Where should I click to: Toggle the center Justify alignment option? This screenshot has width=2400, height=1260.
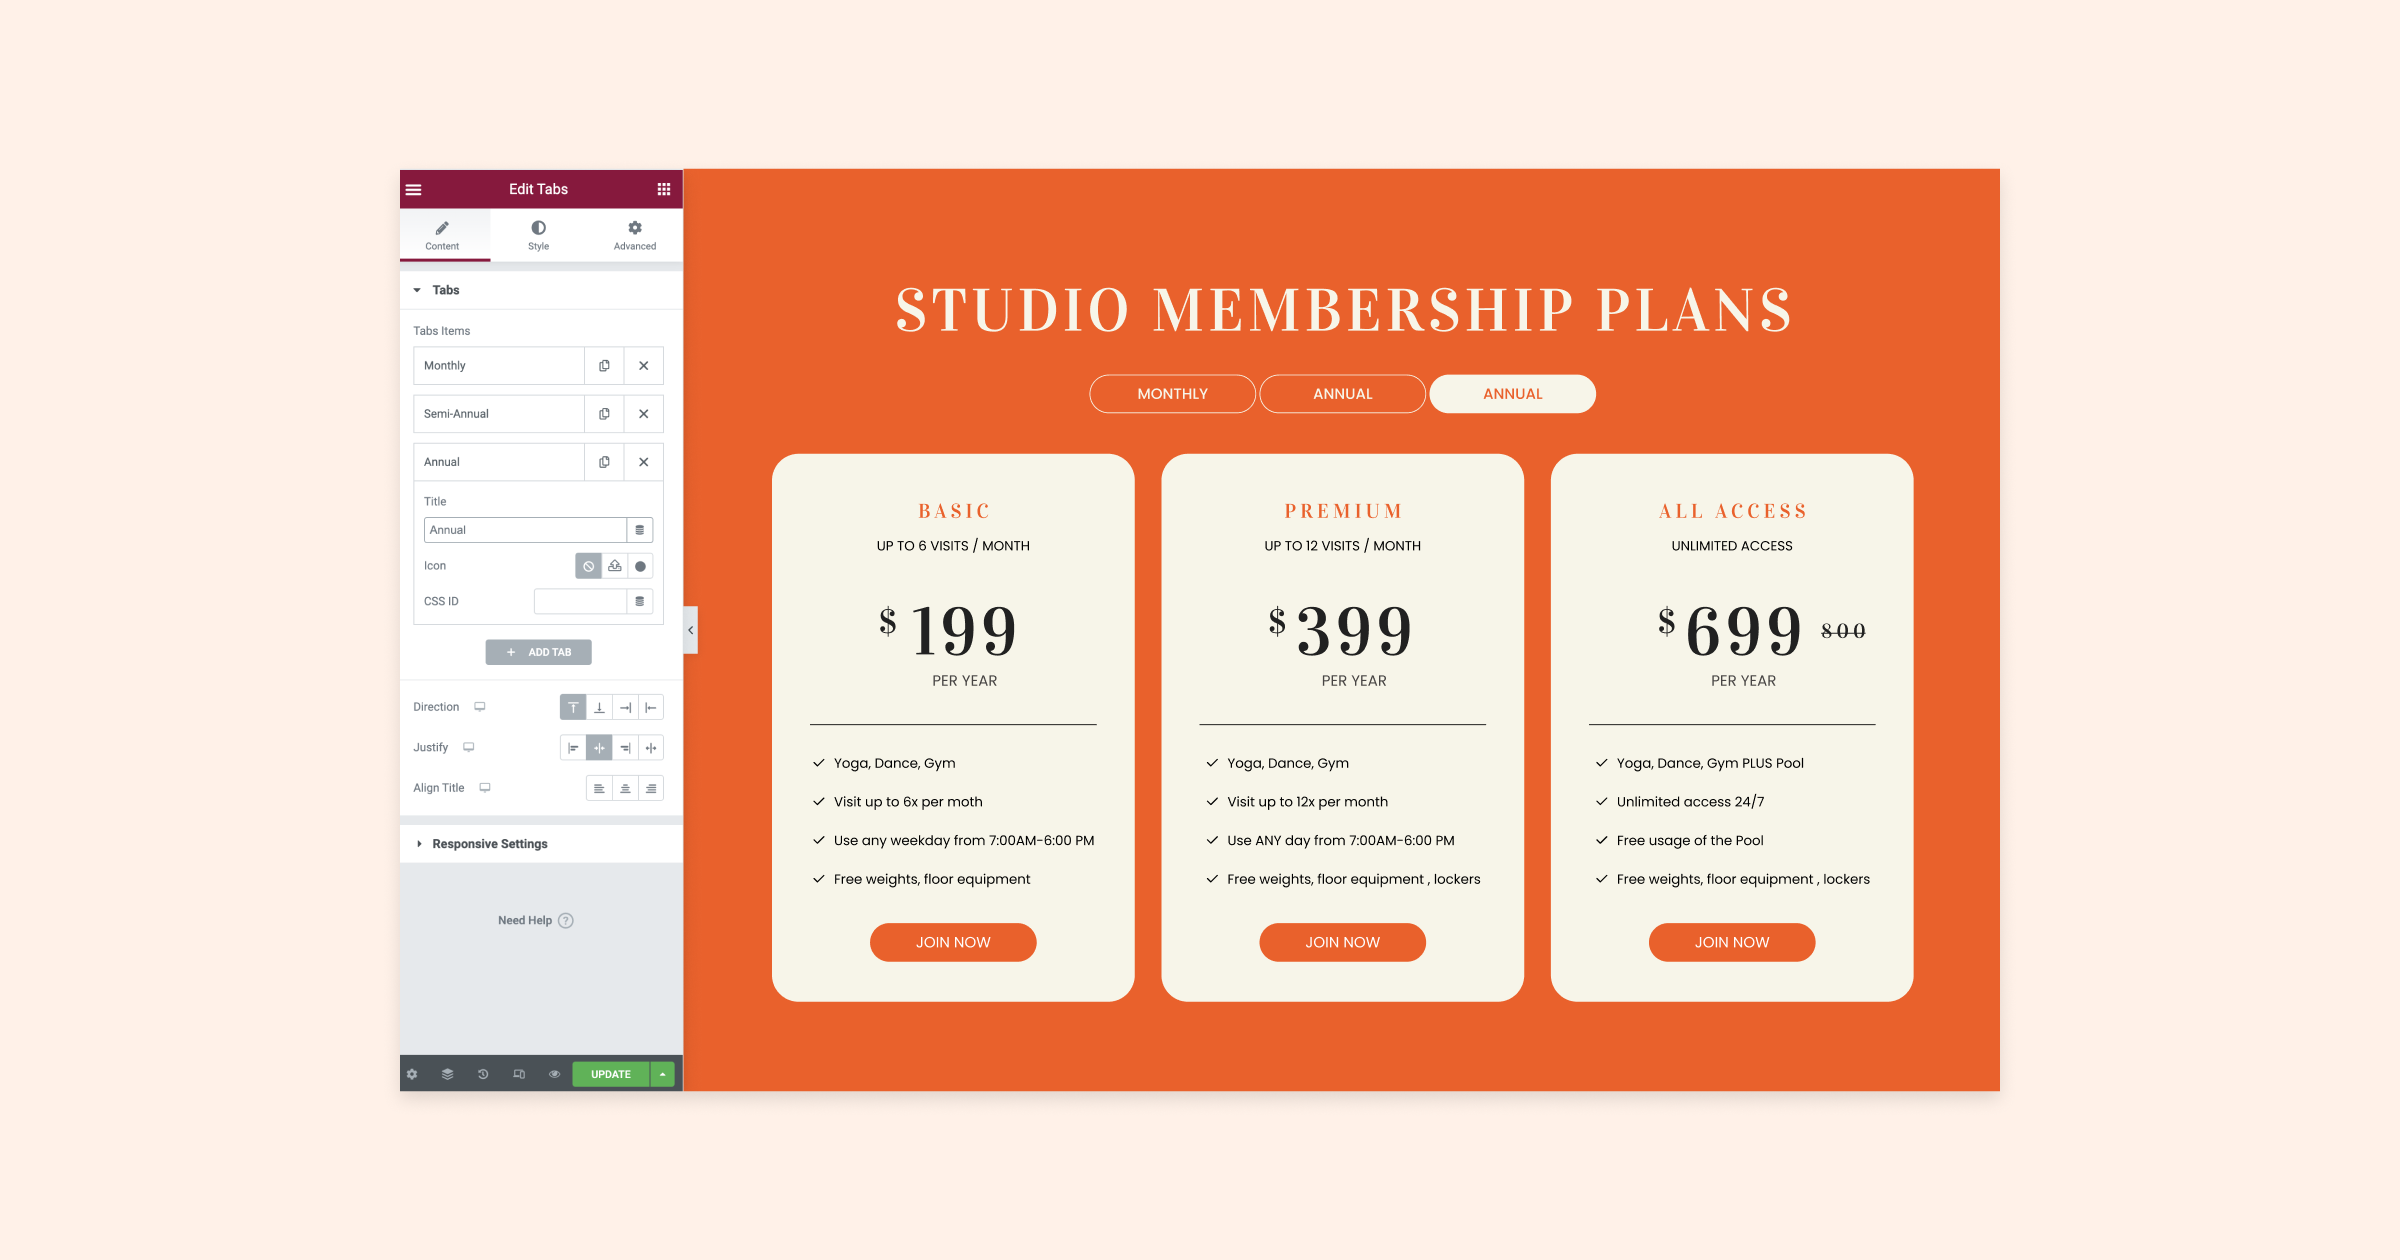coord(598,747)
